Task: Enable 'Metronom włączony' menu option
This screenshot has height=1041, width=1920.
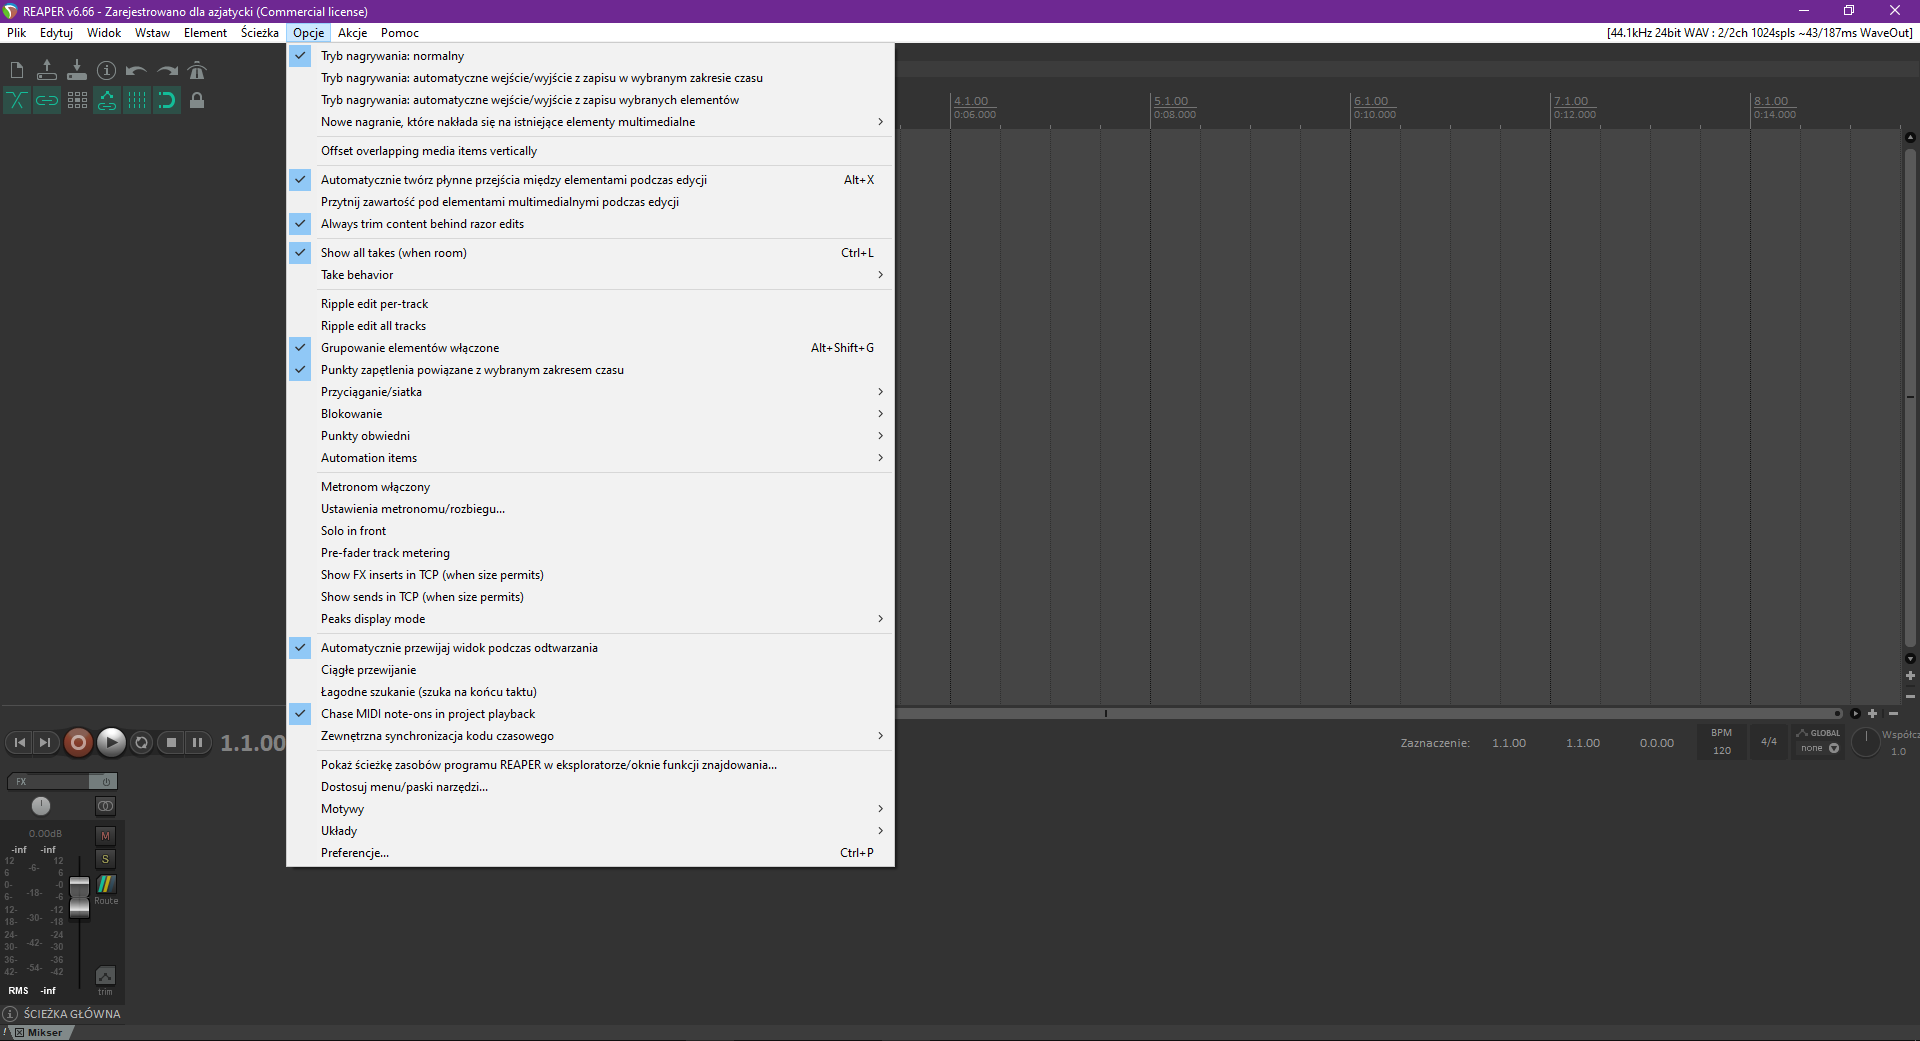Action: 590,487
